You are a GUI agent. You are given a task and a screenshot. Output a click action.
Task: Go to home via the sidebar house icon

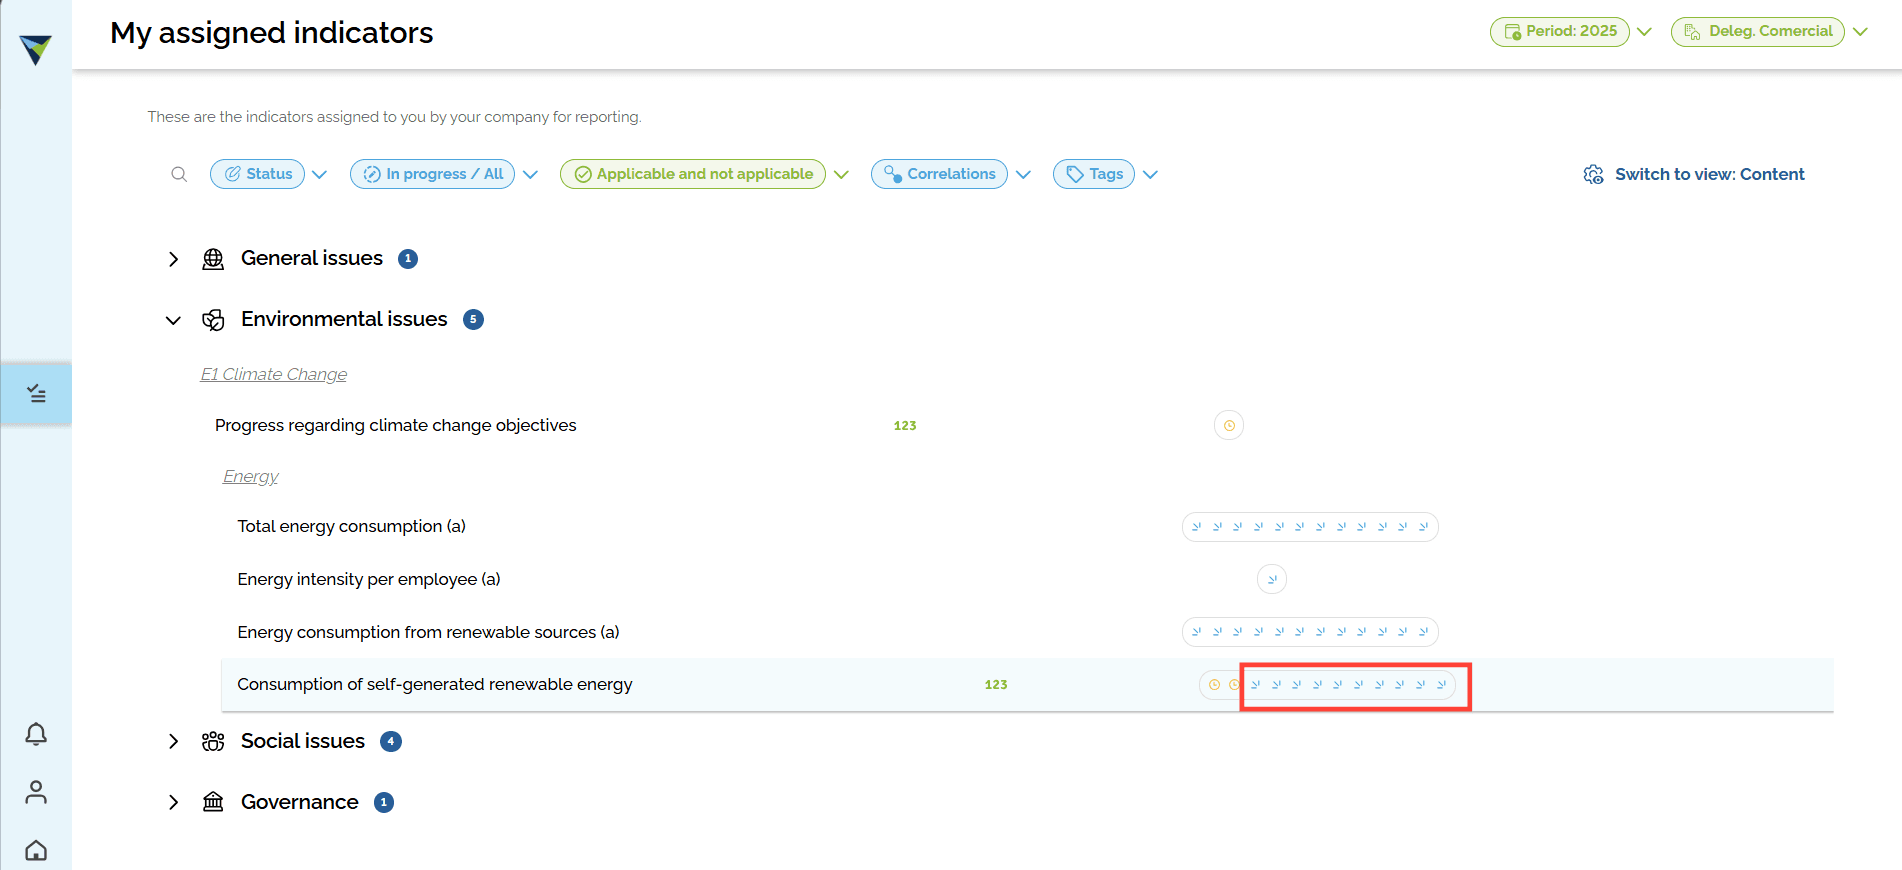[36, 850]
